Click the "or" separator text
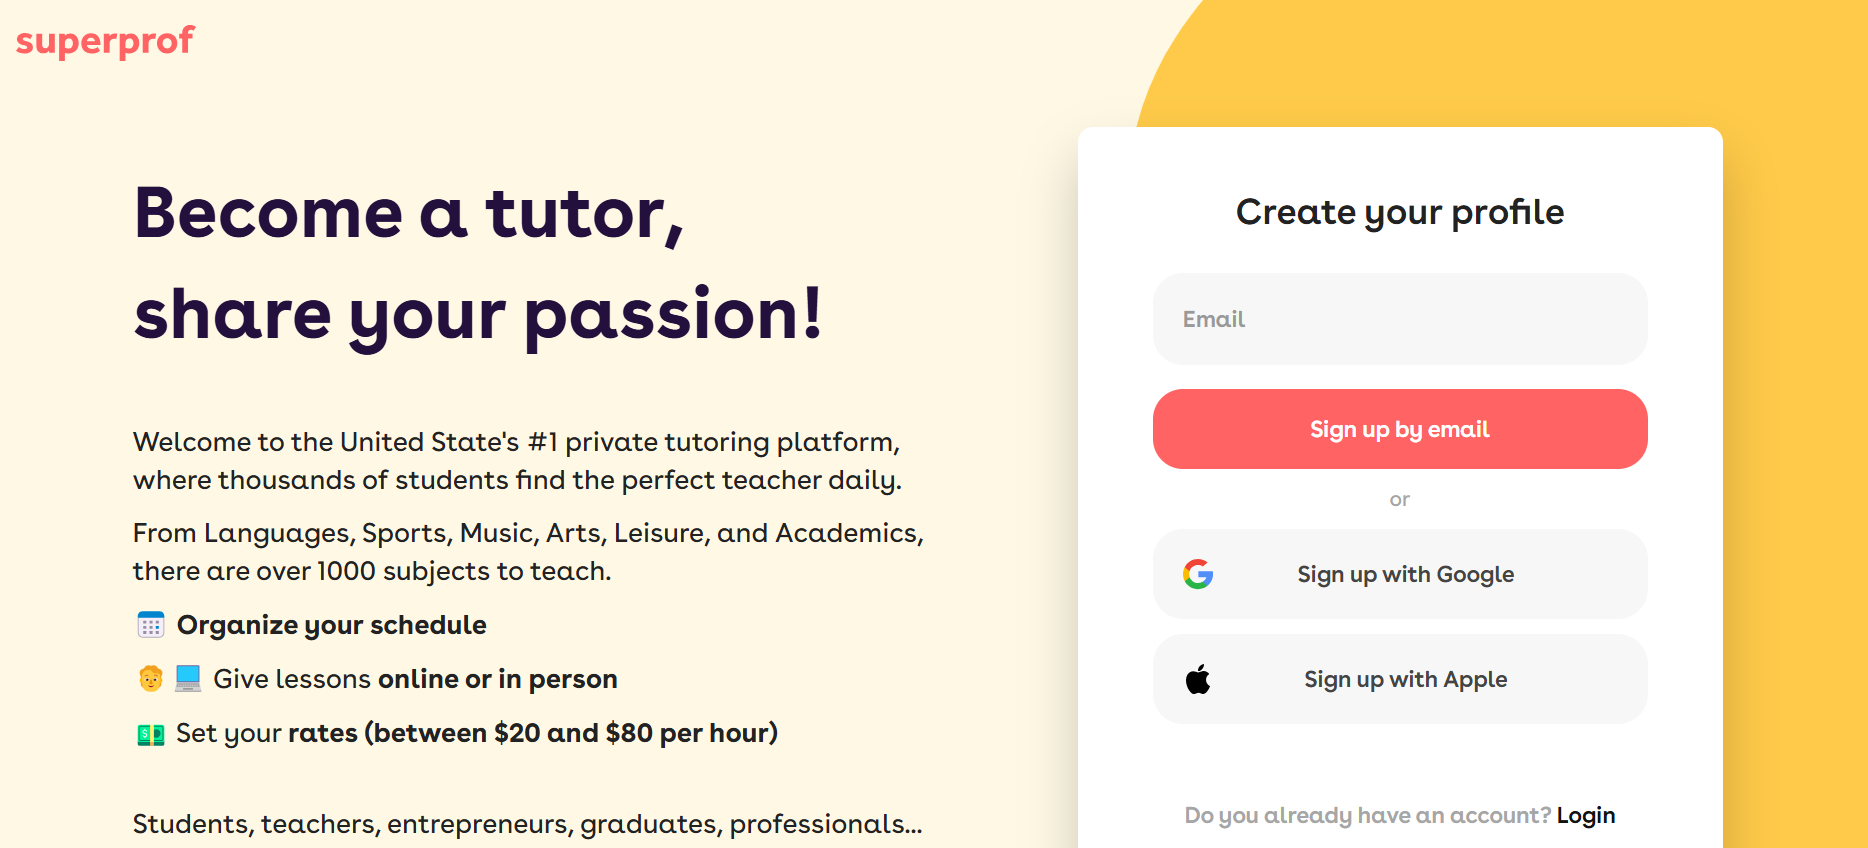The height and width of the screenshot is (848, 1868). (1400, 500)
